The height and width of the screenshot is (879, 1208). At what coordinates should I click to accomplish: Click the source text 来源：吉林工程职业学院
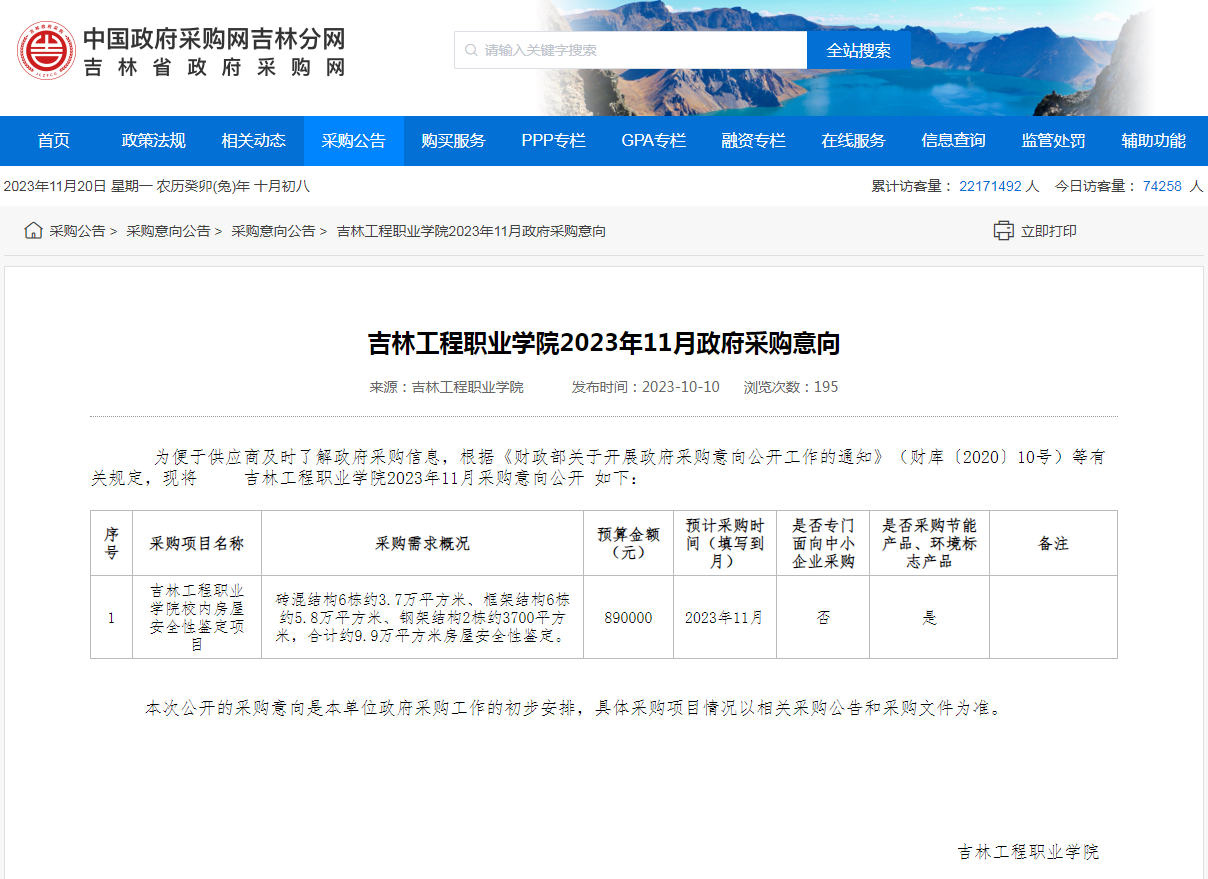[x=446, y=387]
